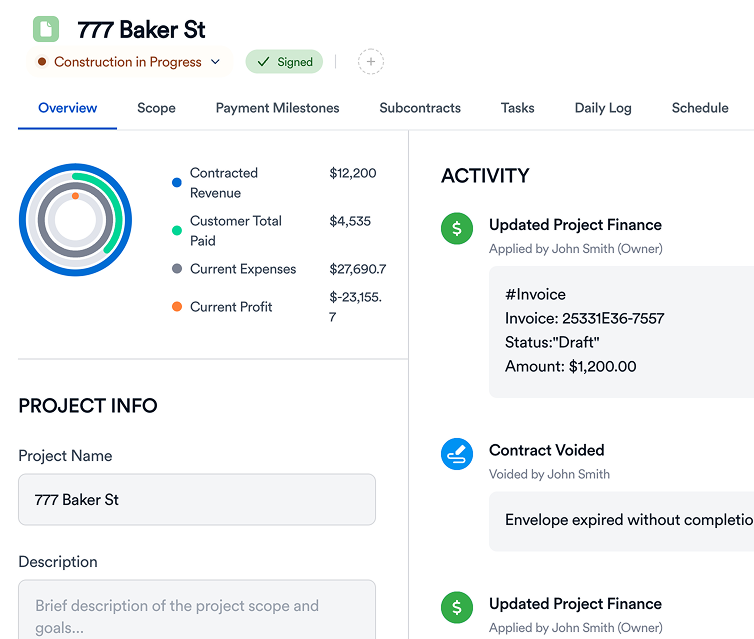Focus the Project Name input field
The width and height of the screenshot is (754, 639).
[x=197, y=500]
